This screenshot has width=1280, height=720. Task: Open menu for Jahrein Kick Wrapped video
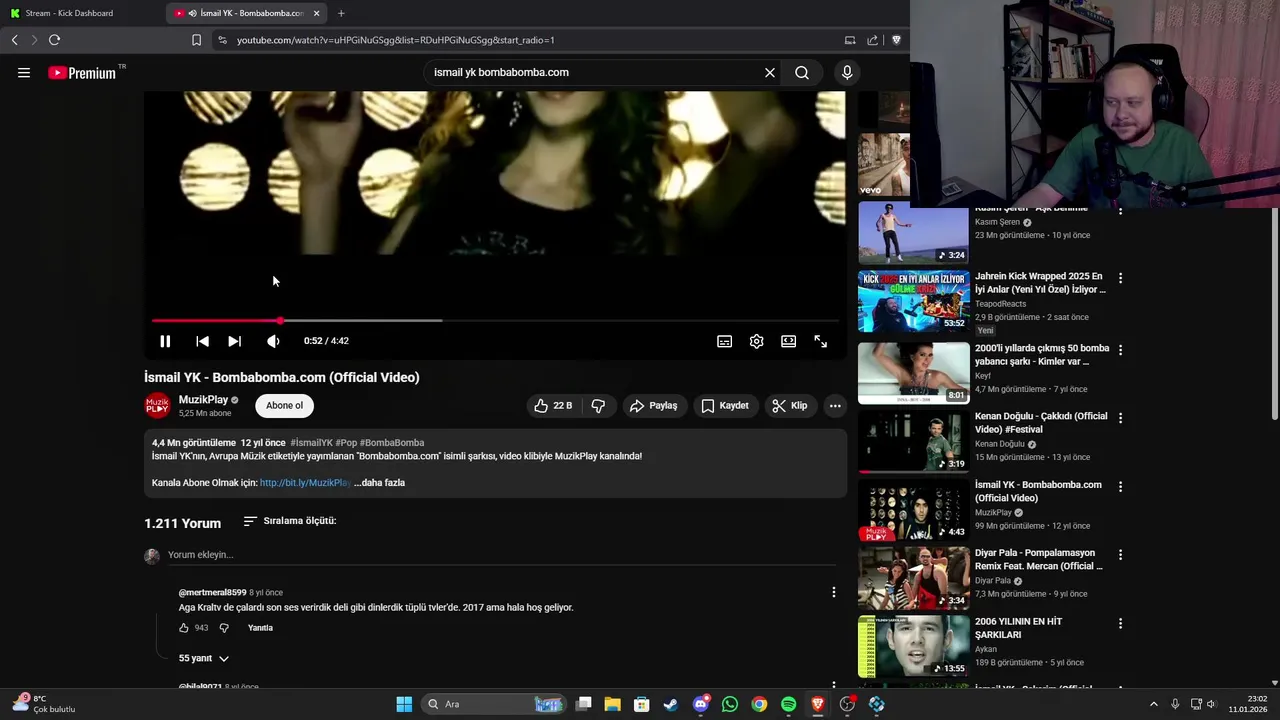pyautogui.click(x=1120, y=278)
